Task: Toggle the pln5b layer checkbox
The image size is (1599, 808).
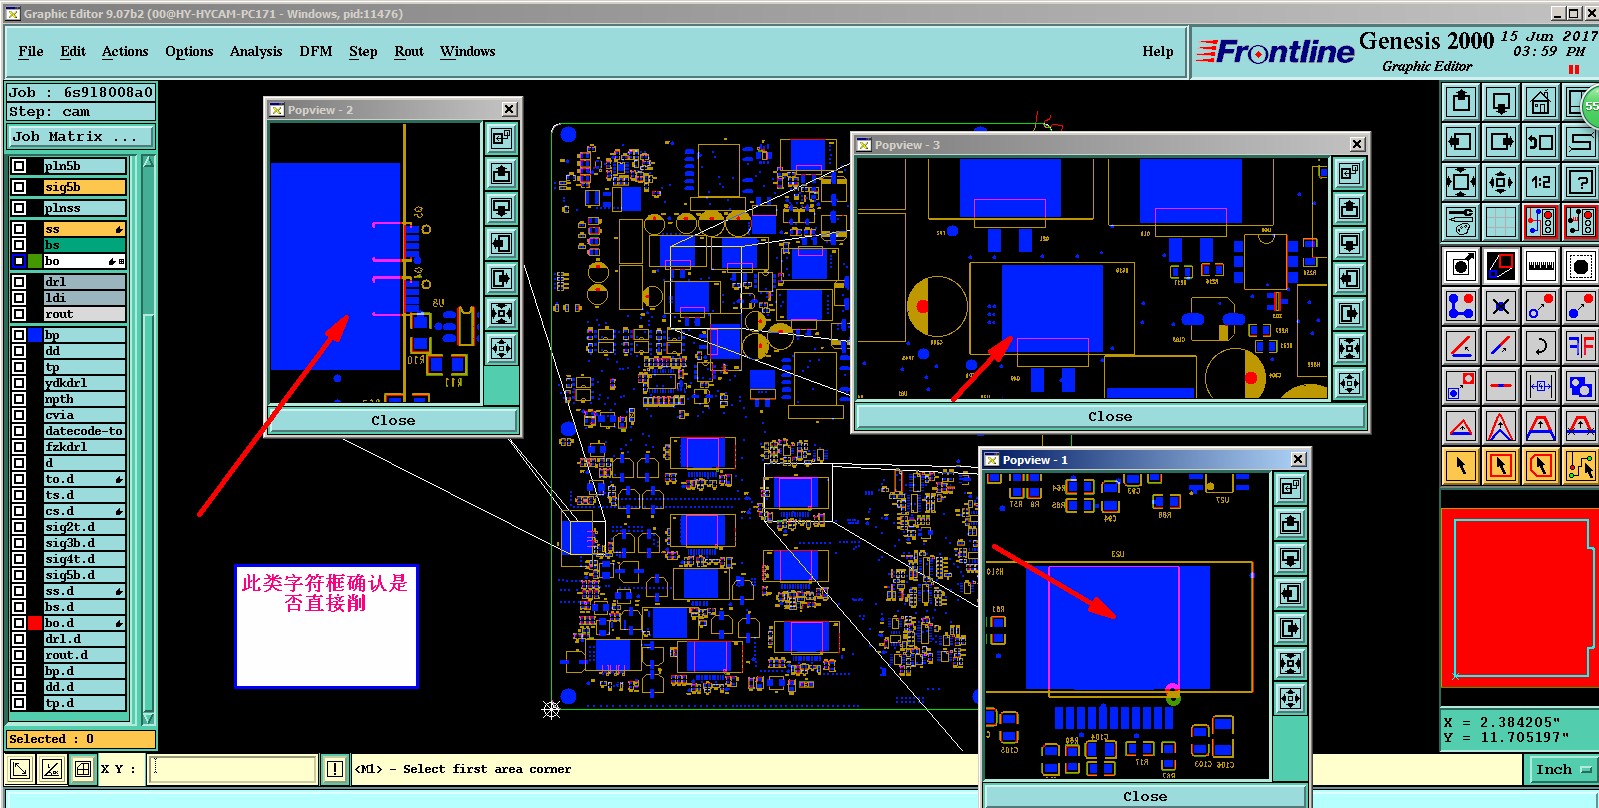Action: [x=19, y=166]
